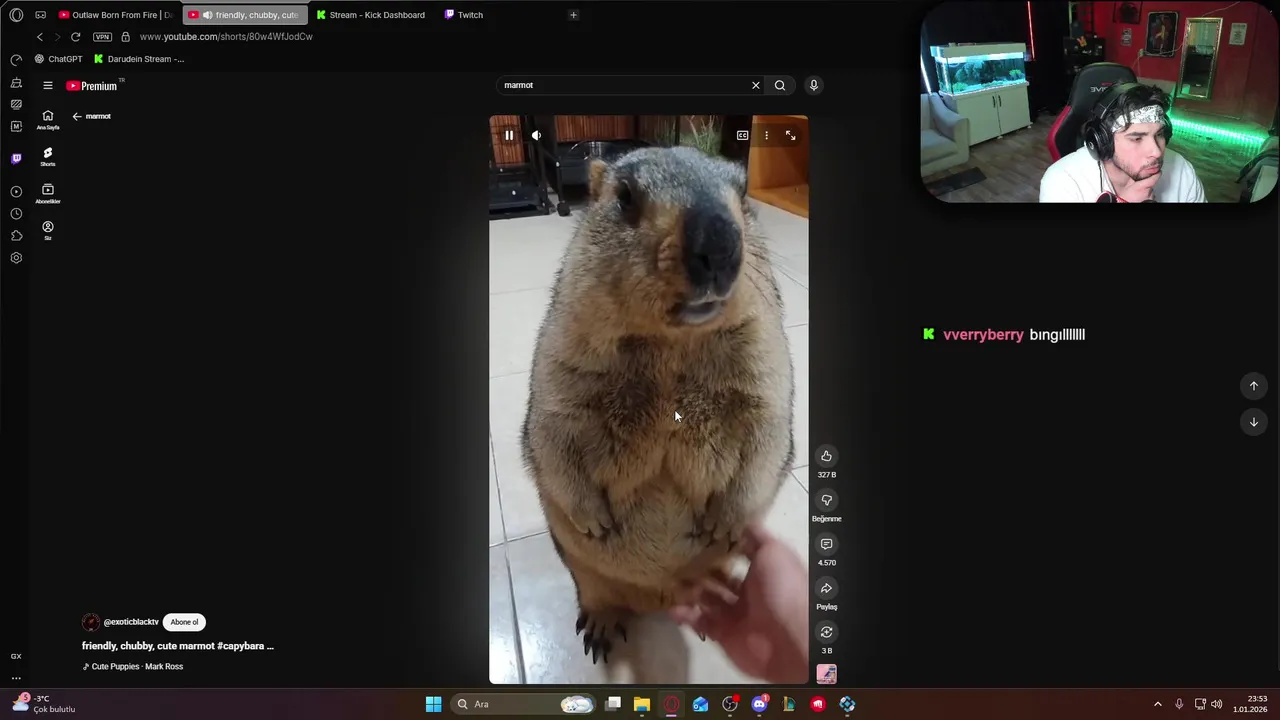Go back via marmot back arrow
The image size is (1280, 720).
point(77,116)
